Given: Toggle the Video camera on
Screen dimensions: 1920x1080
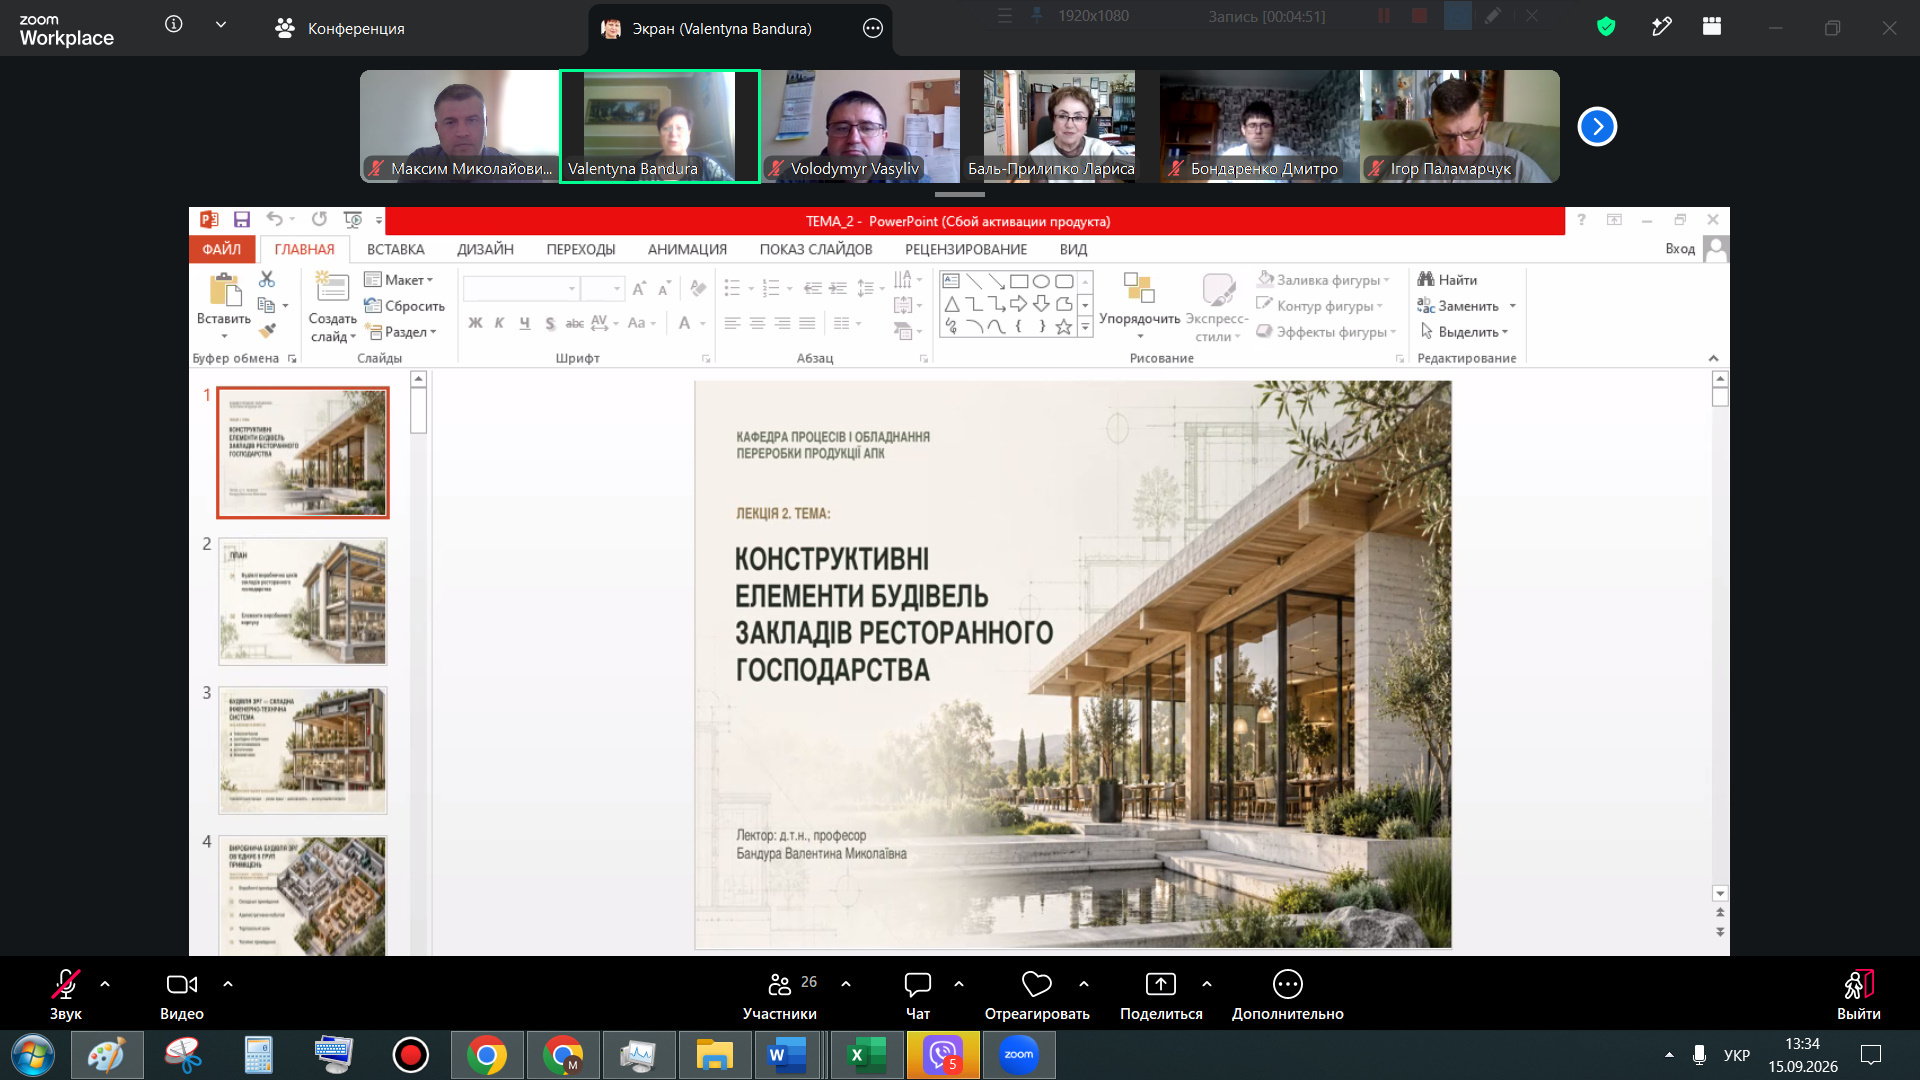Looking at the screenshot, I should (181, 985).
